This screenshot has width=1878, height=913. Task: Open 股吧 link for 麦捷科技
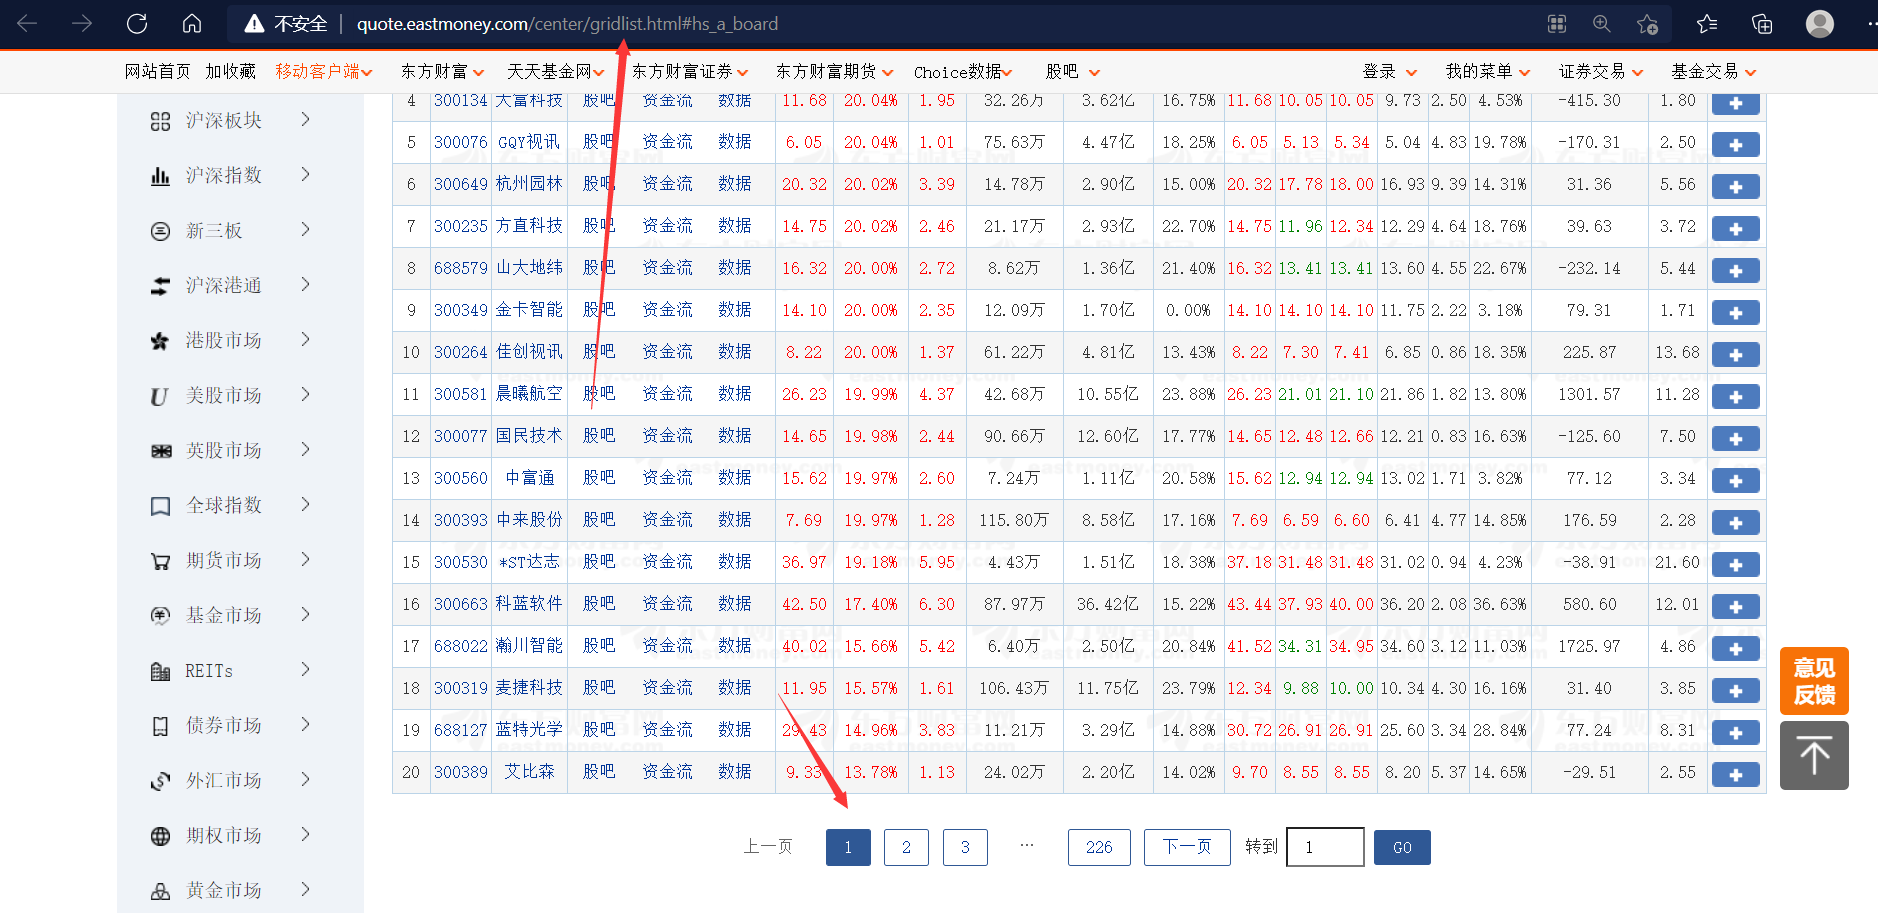599,688
